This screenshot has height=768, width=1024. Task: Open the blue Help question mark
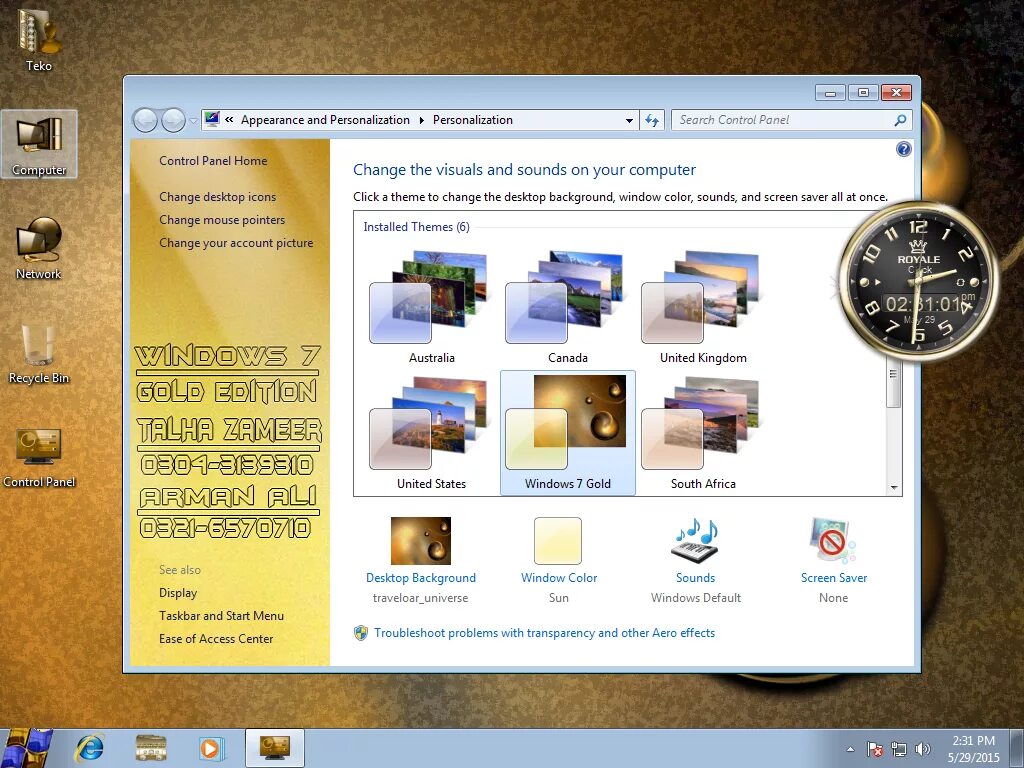tap(904, 150)
